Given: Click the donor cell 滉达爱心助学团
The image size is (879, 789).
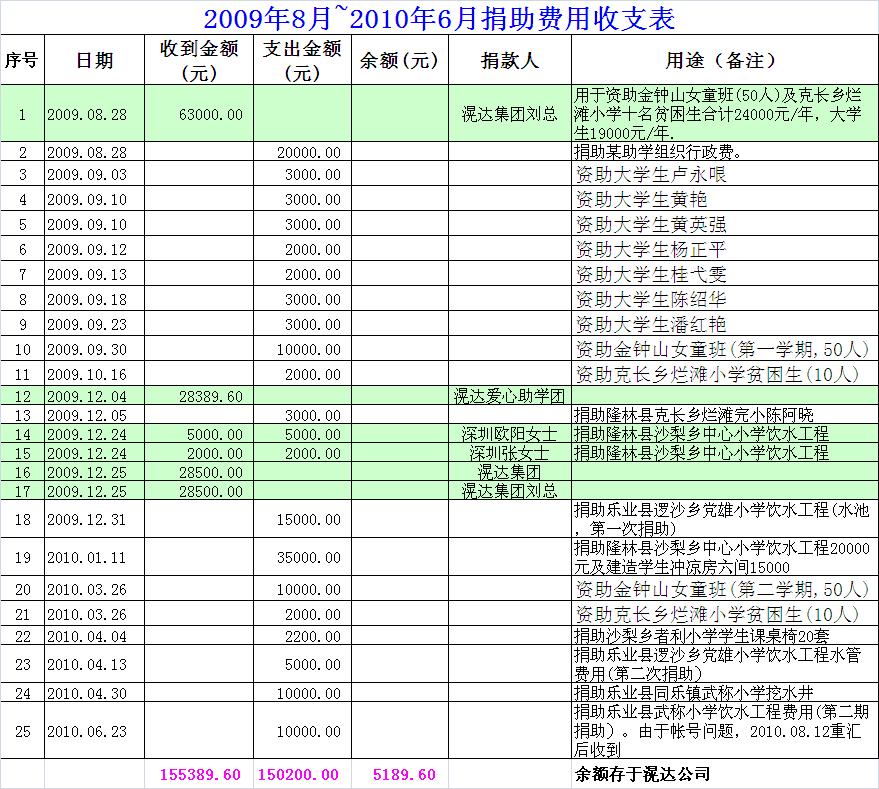Looking at the screenshot, I should 510,396.
